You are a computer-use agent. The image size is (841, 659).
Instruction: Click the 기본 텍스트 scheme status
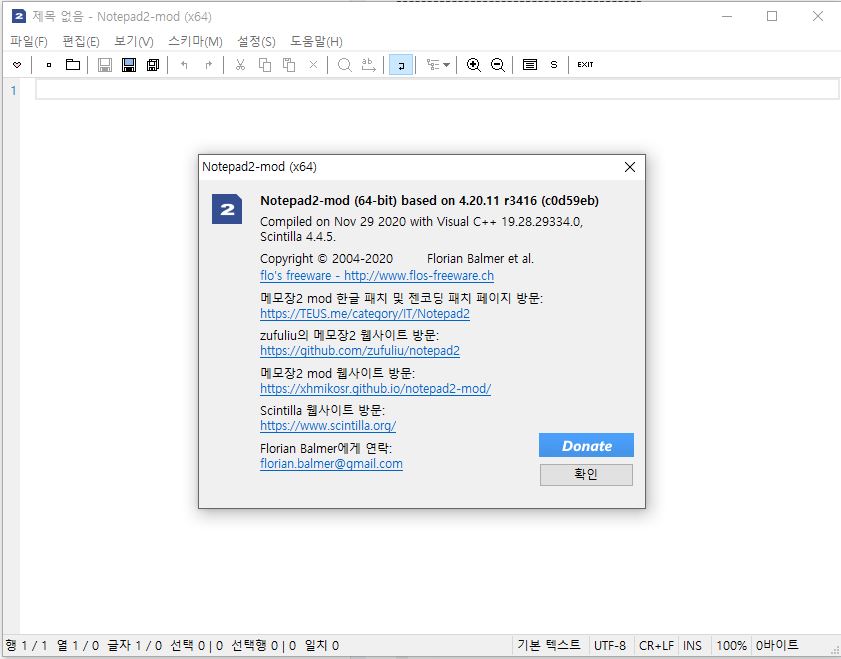coord(549,646)
